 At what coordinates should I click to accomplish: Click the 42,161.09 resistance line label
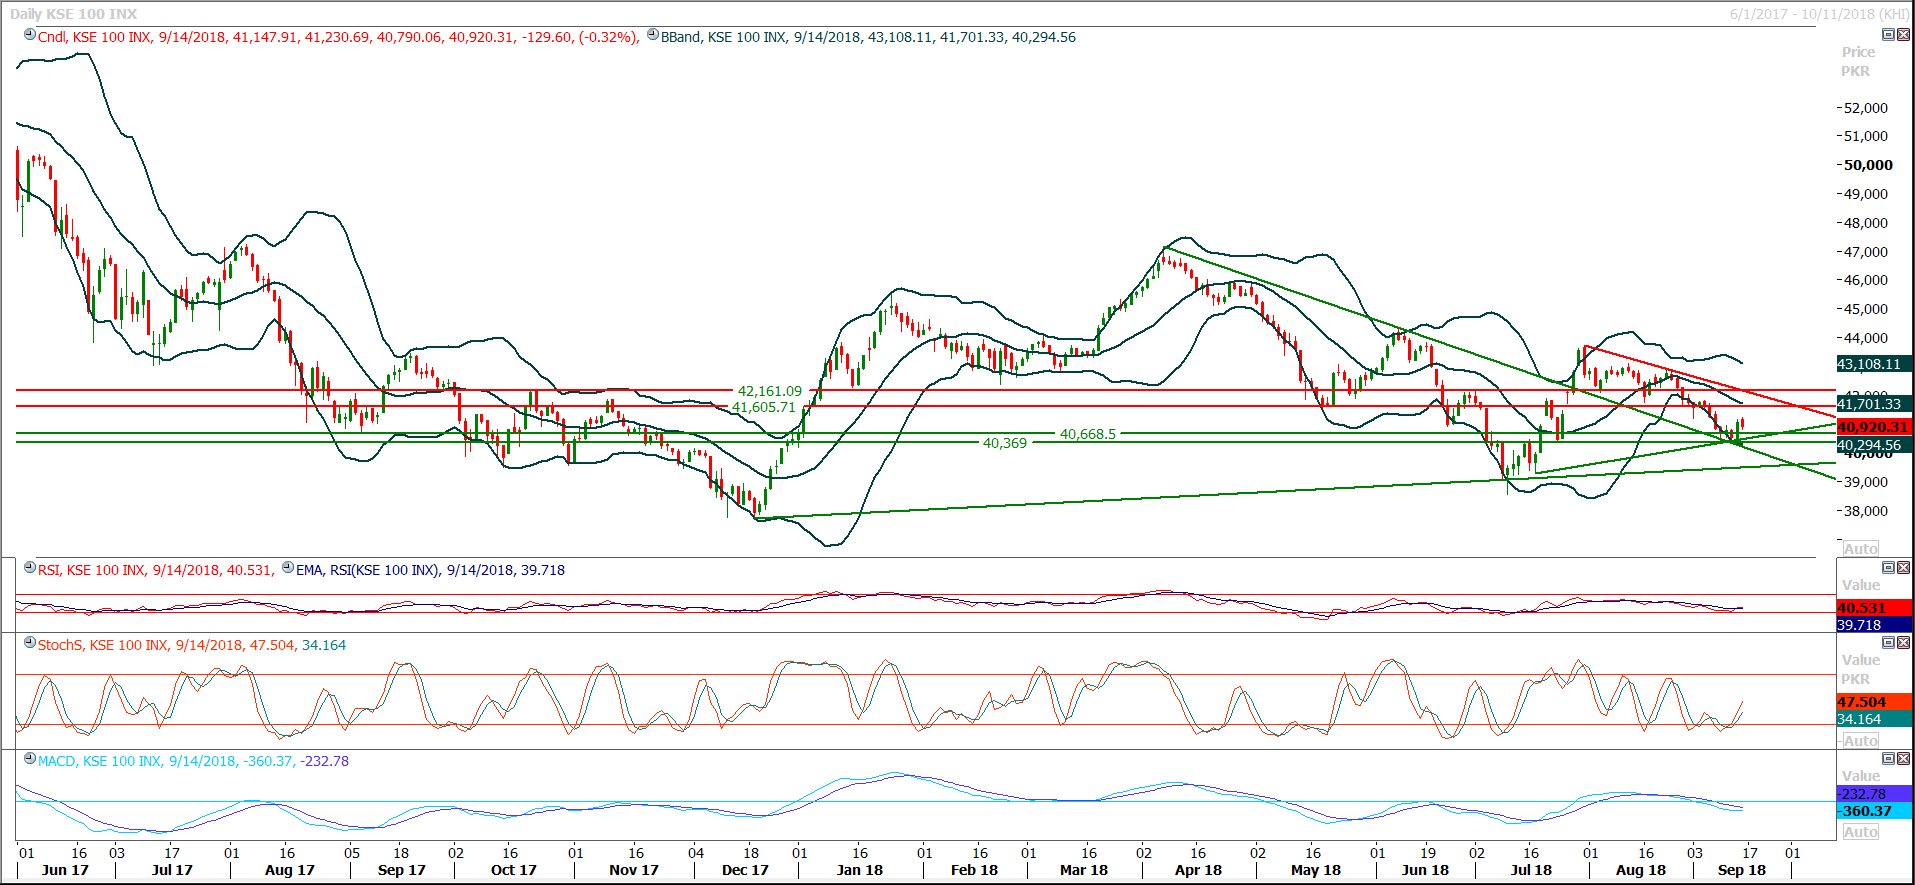click(x=769, y=391)
